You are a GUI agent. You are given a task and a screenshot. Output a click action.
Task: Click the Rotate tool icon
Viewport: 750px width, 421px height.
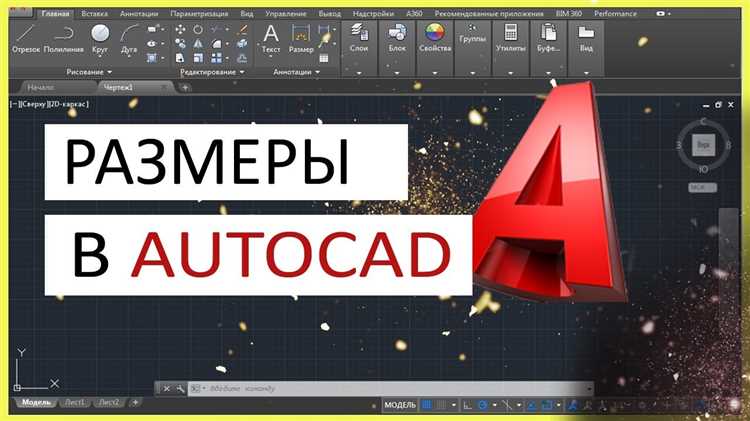pos(198,30)
